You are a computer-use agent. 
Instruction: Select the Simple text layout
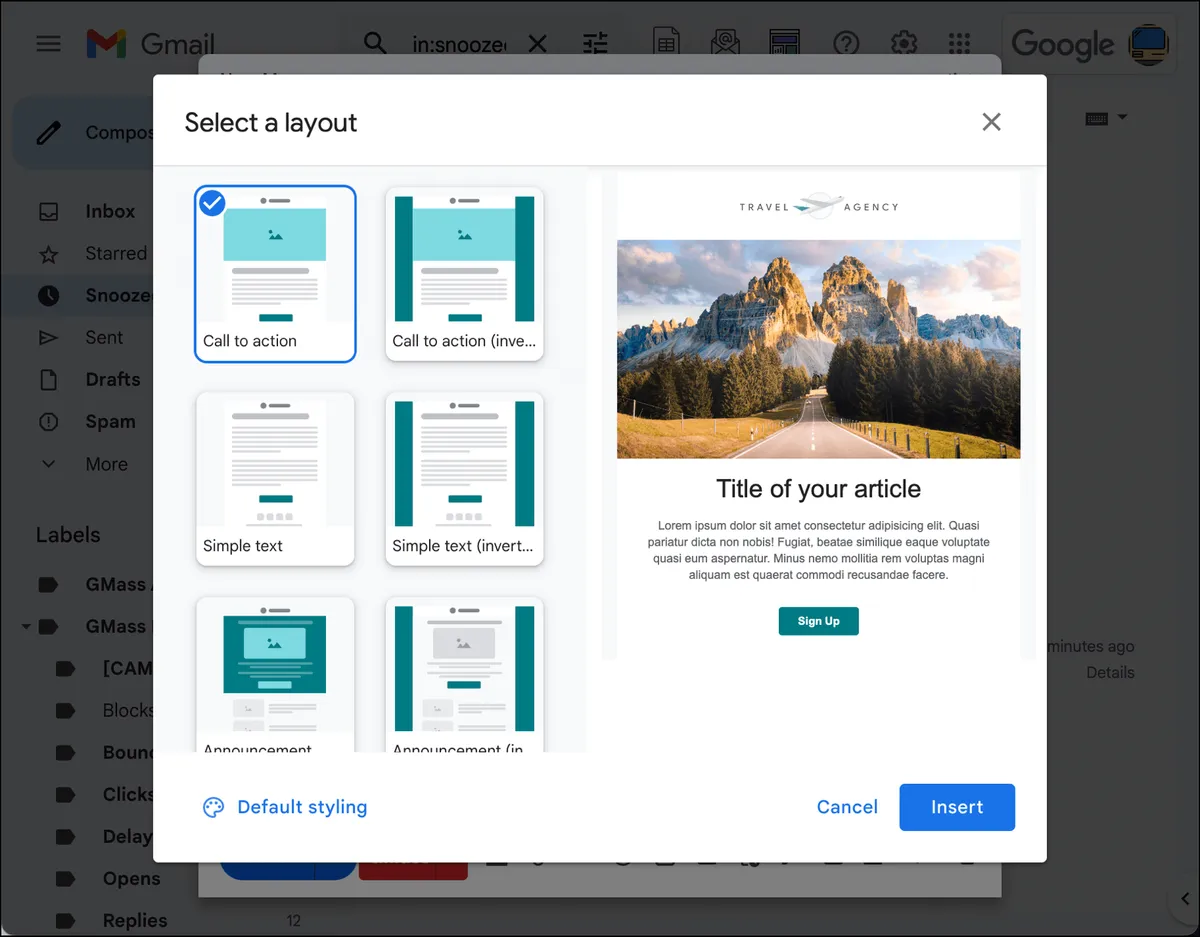coord(275,479)
